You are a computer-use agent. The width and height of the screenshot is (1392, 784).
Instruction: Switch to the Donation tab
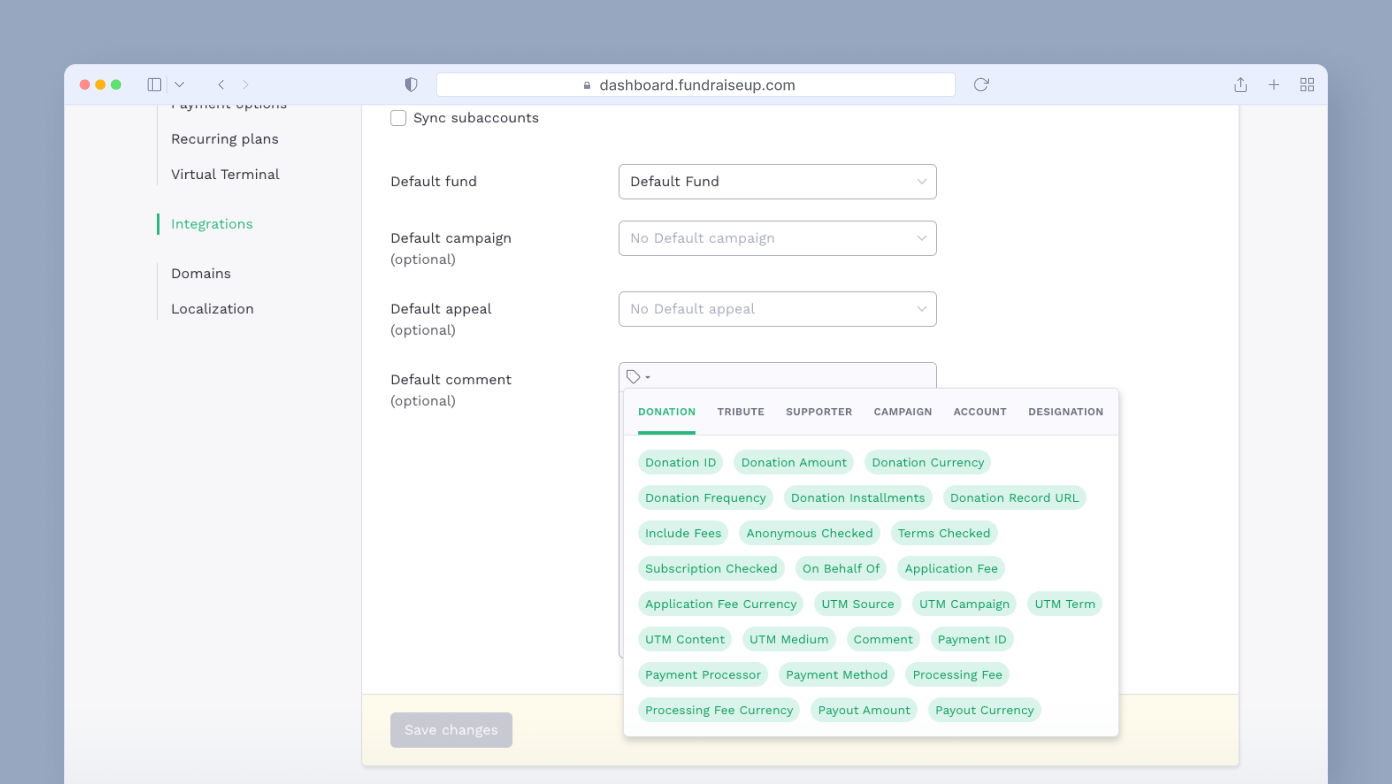(667, 412)
